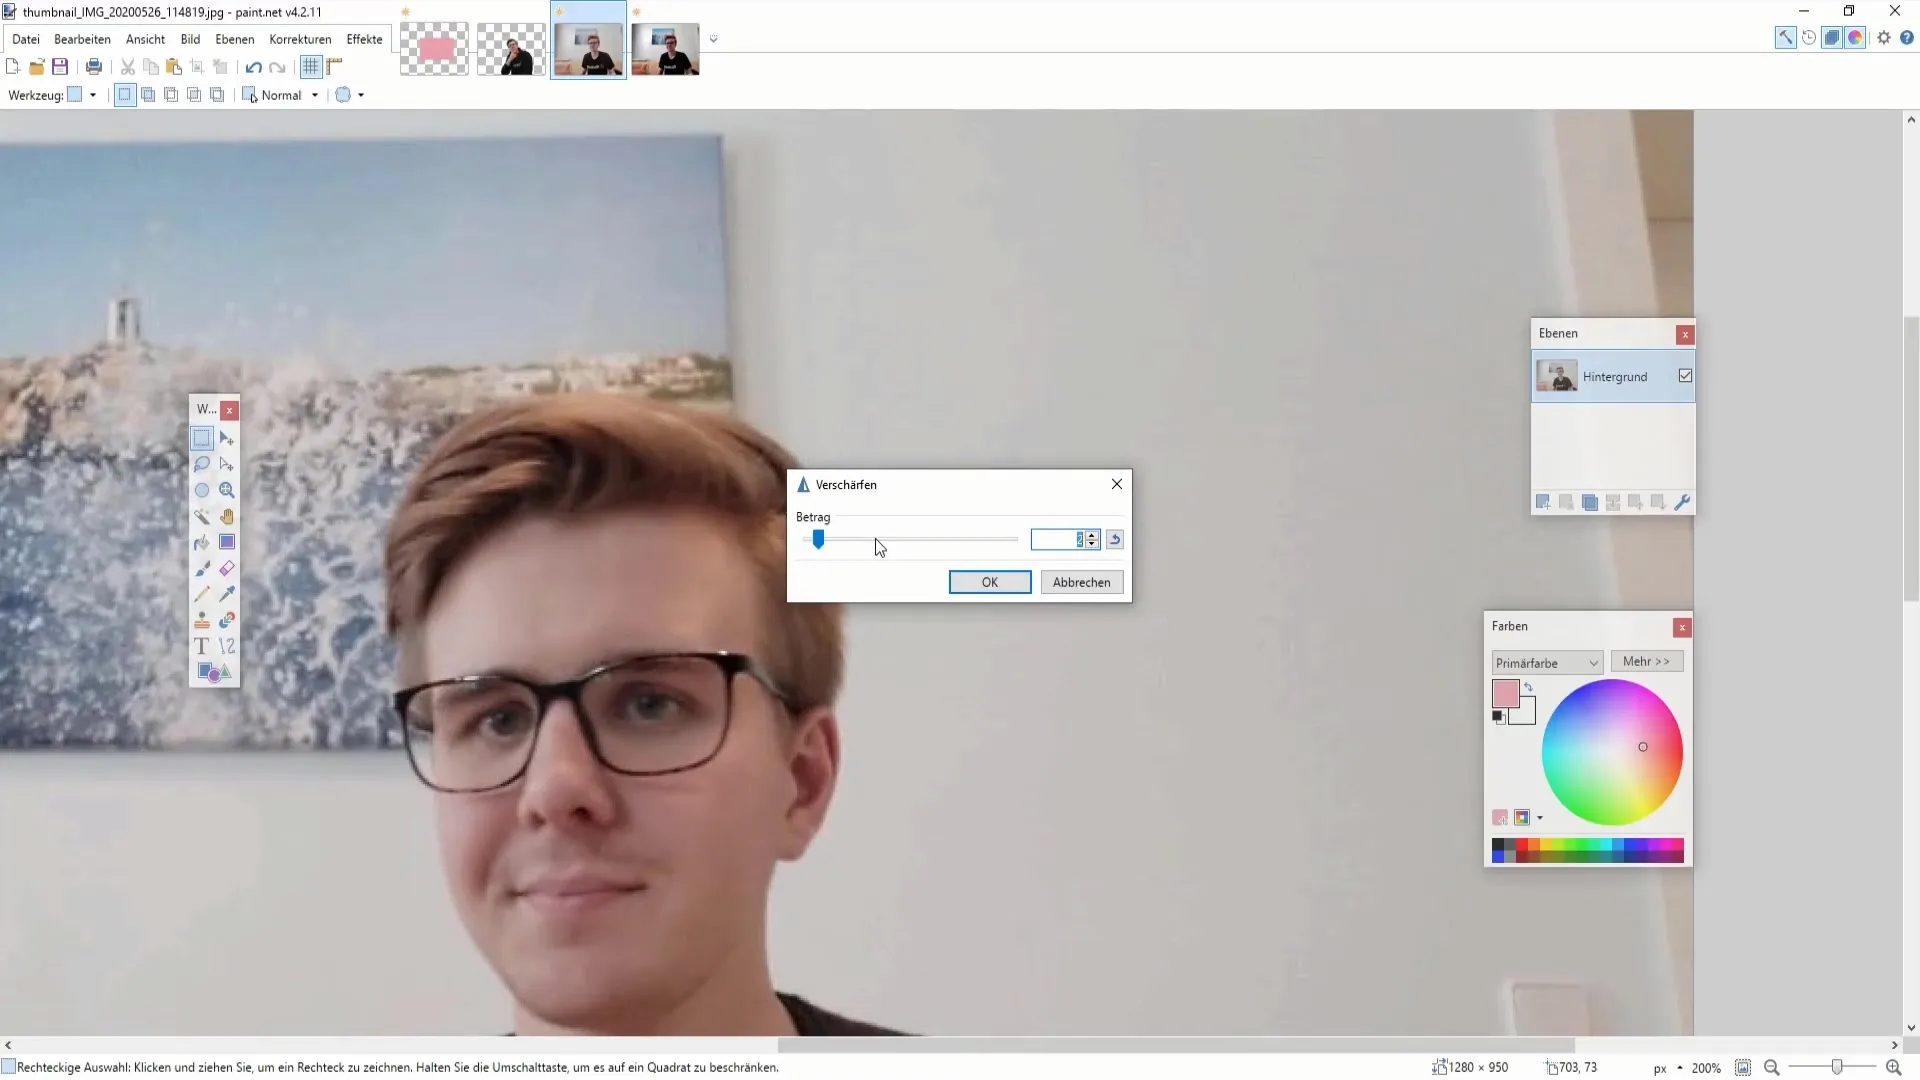Select the Eraser tool

[227, 570]
